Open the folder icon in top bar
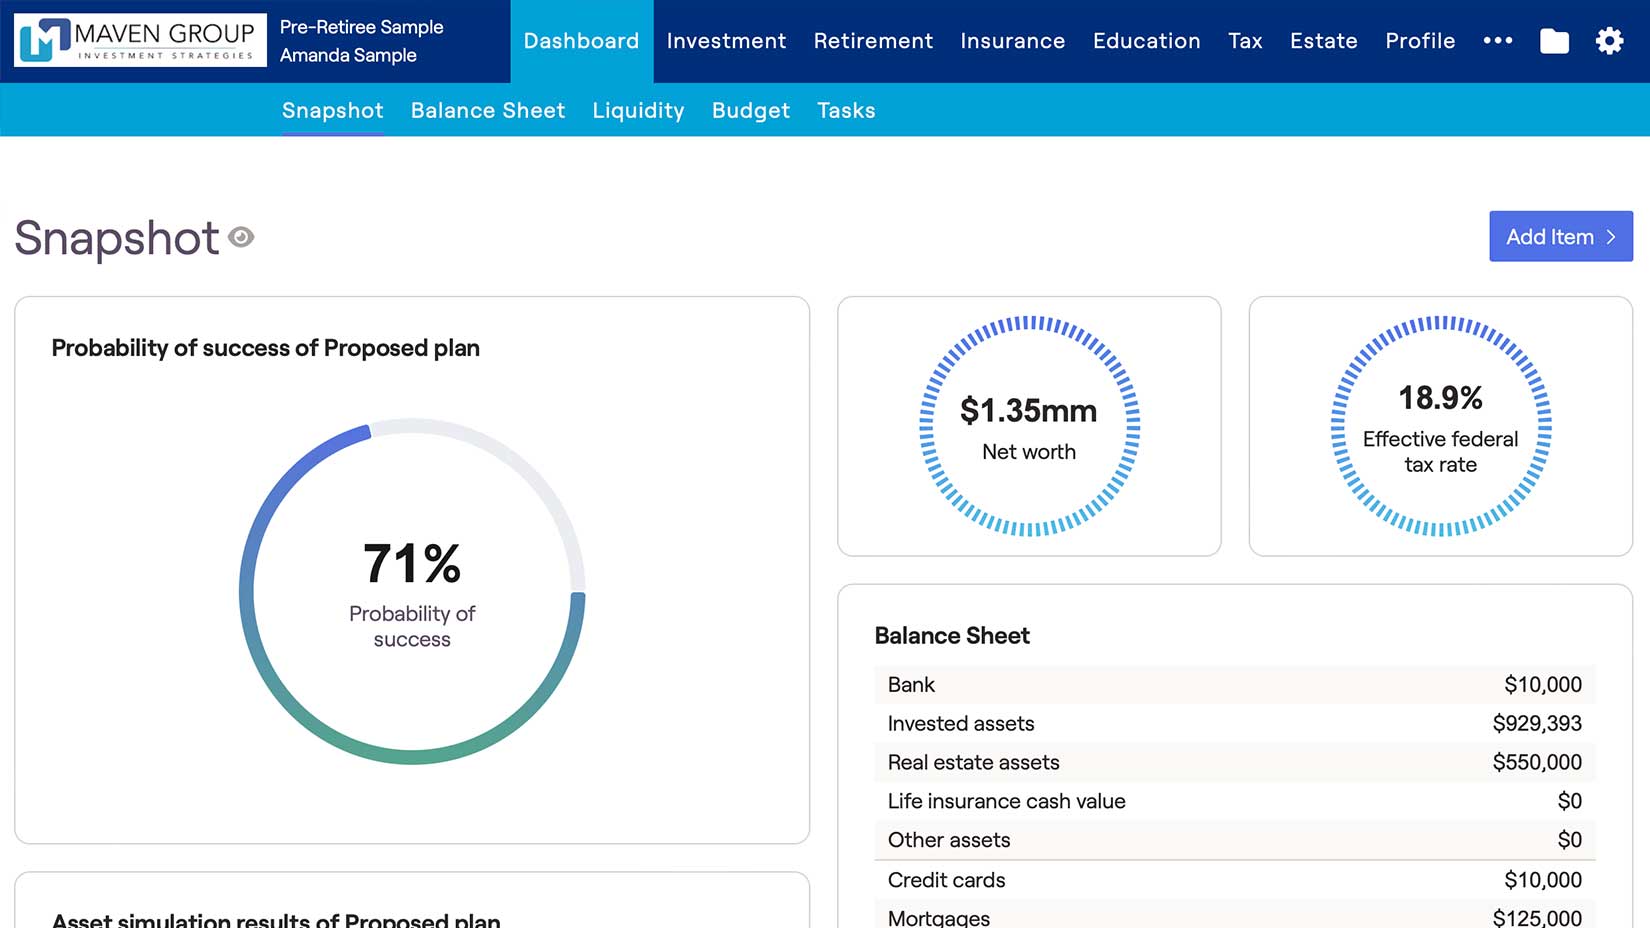The width and height of the screenshot is (1650, 928). 1554,41
